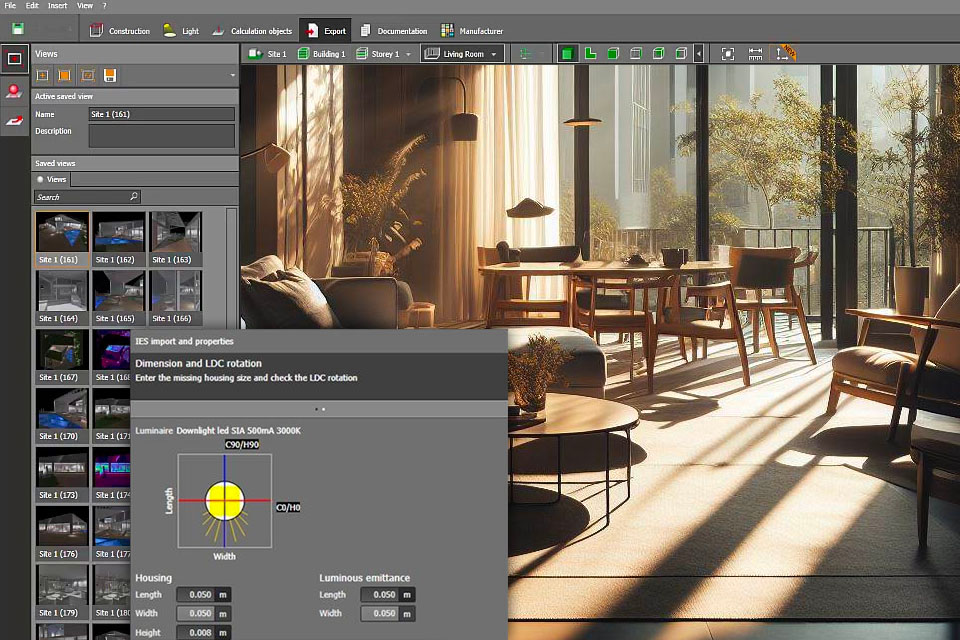Switch to the Light mode
This screenshot has height=640, width=960.
pyautogui.click(x=181, y=31)
